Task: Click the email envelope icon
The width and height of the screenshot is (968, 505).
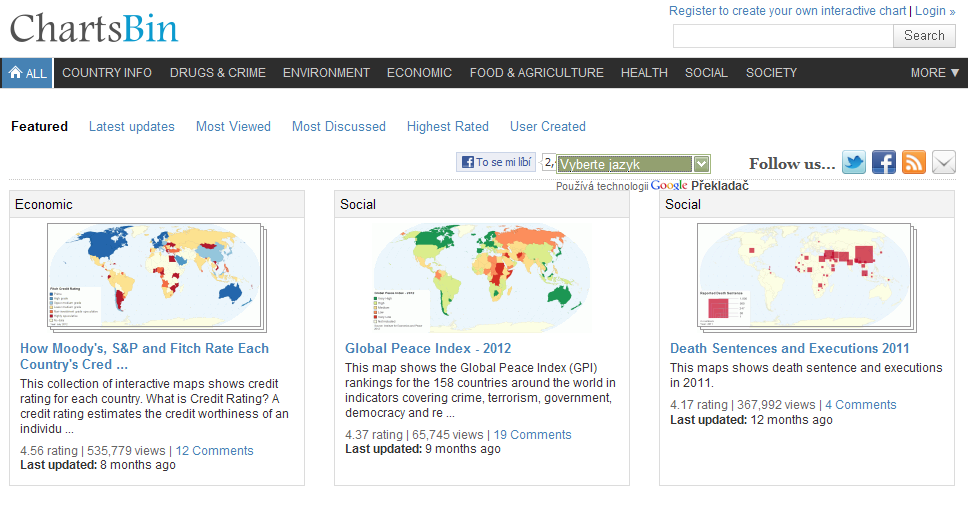Action: [x=944, y=162]
